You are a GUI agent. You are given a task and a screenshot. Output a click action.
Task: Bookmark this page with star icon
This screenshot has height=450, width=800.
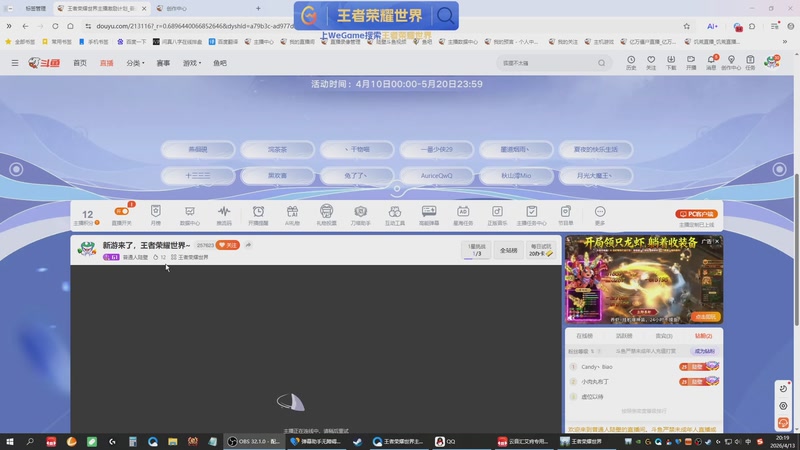[x=687, y=26]
